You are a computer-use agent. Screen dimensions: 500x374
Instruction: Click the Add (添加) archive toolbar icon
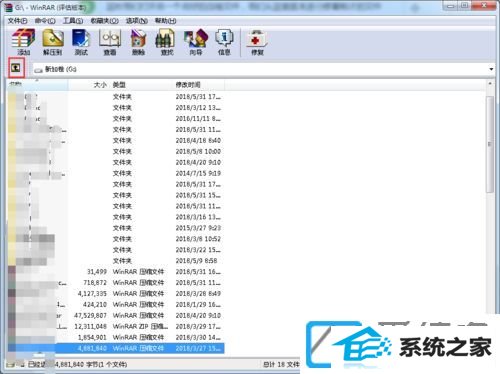(x=23, y=42)
